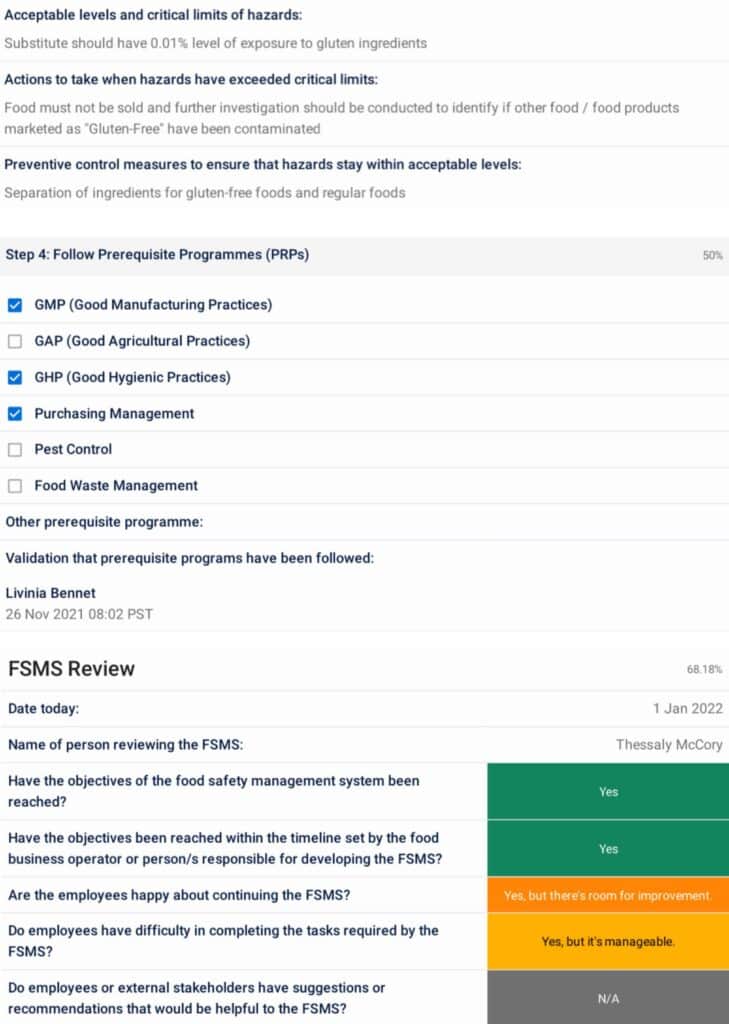Uncheck the Purchasing Management checkbox
Screen dimensions: 729x1024
point(15,414)
